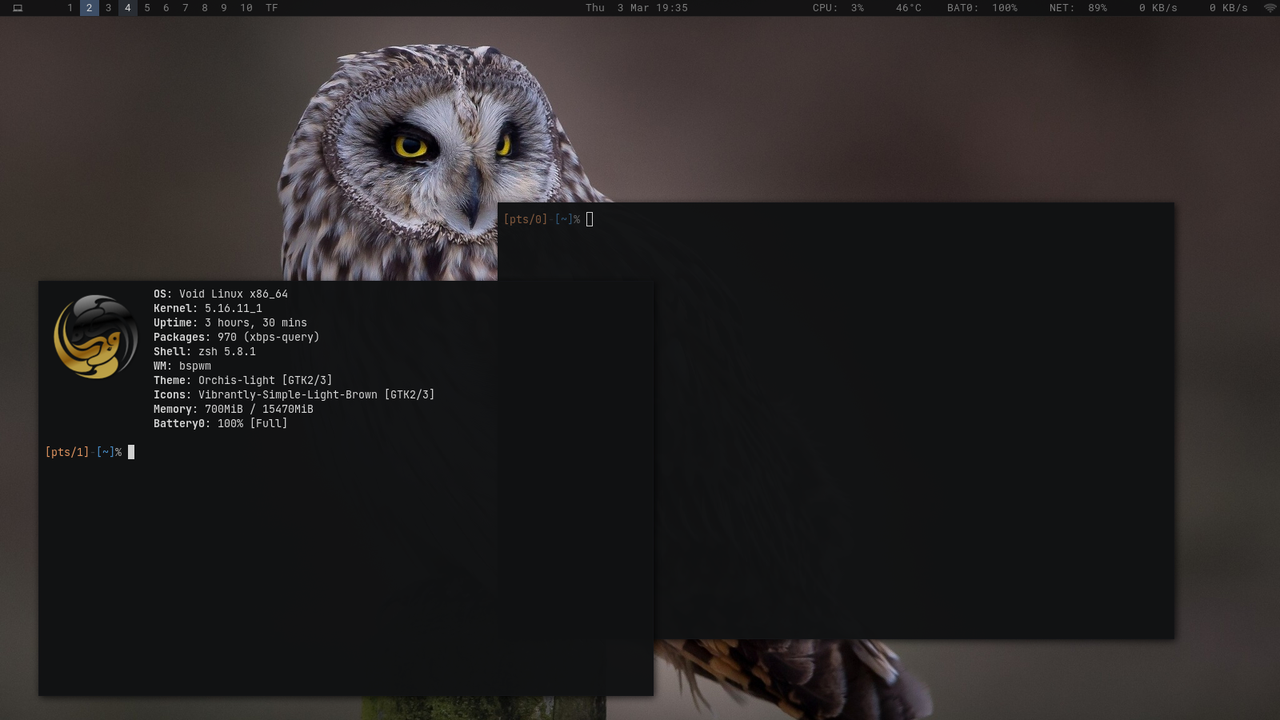Click the Shell: zsh 5.8.1 line

pyautogui.click(x=204, y=352)
